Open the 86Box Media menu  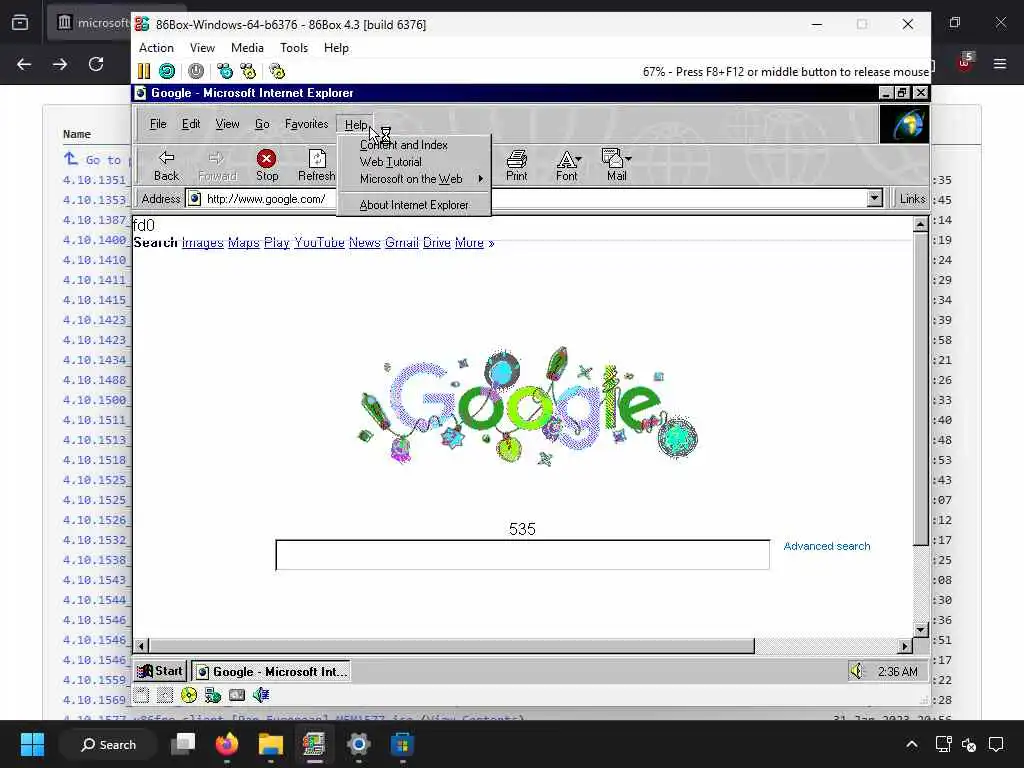pyautogui.click(x=248, y=48)
